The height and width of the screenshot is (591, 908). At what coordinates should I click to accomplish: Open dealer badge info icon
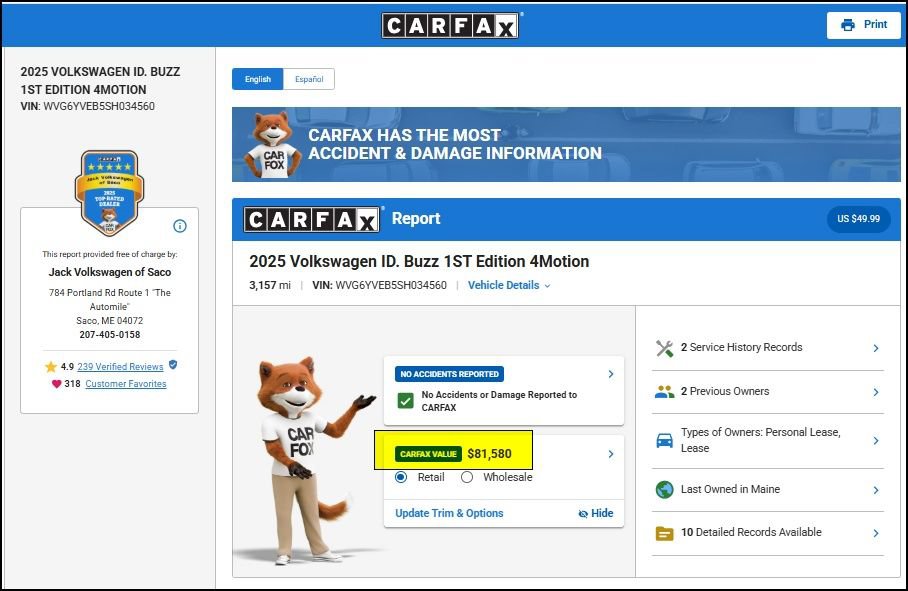180,226
